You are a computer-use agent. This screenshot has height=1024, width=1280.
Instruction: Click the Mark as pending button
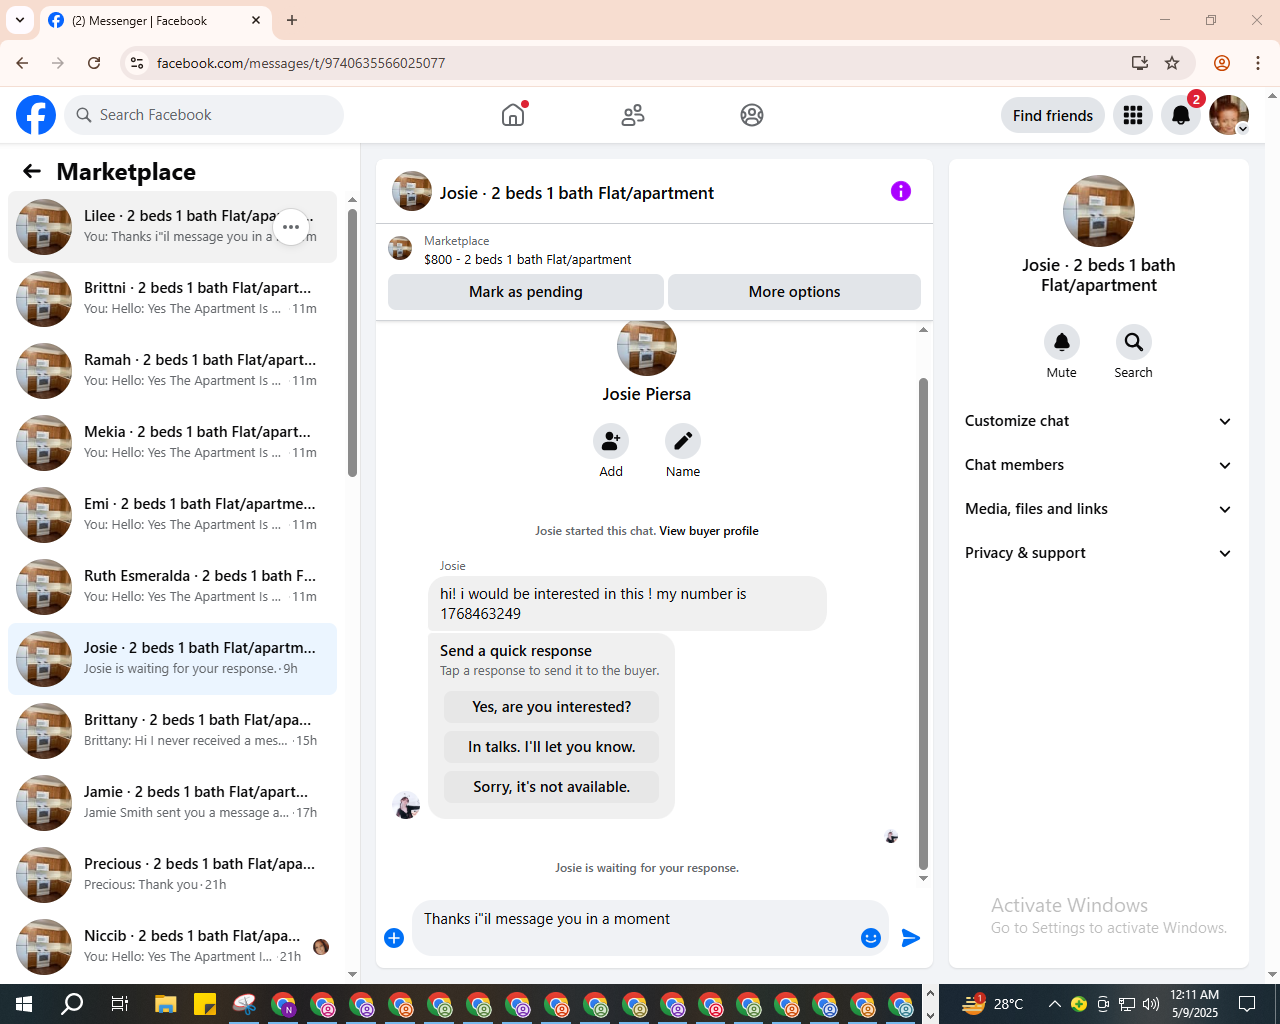526,292
